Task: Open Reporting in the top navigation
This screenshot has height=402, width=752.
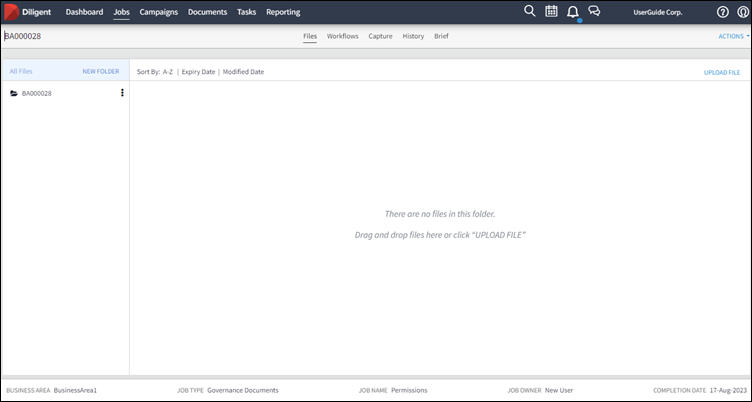Action: [x=283, y=12]
